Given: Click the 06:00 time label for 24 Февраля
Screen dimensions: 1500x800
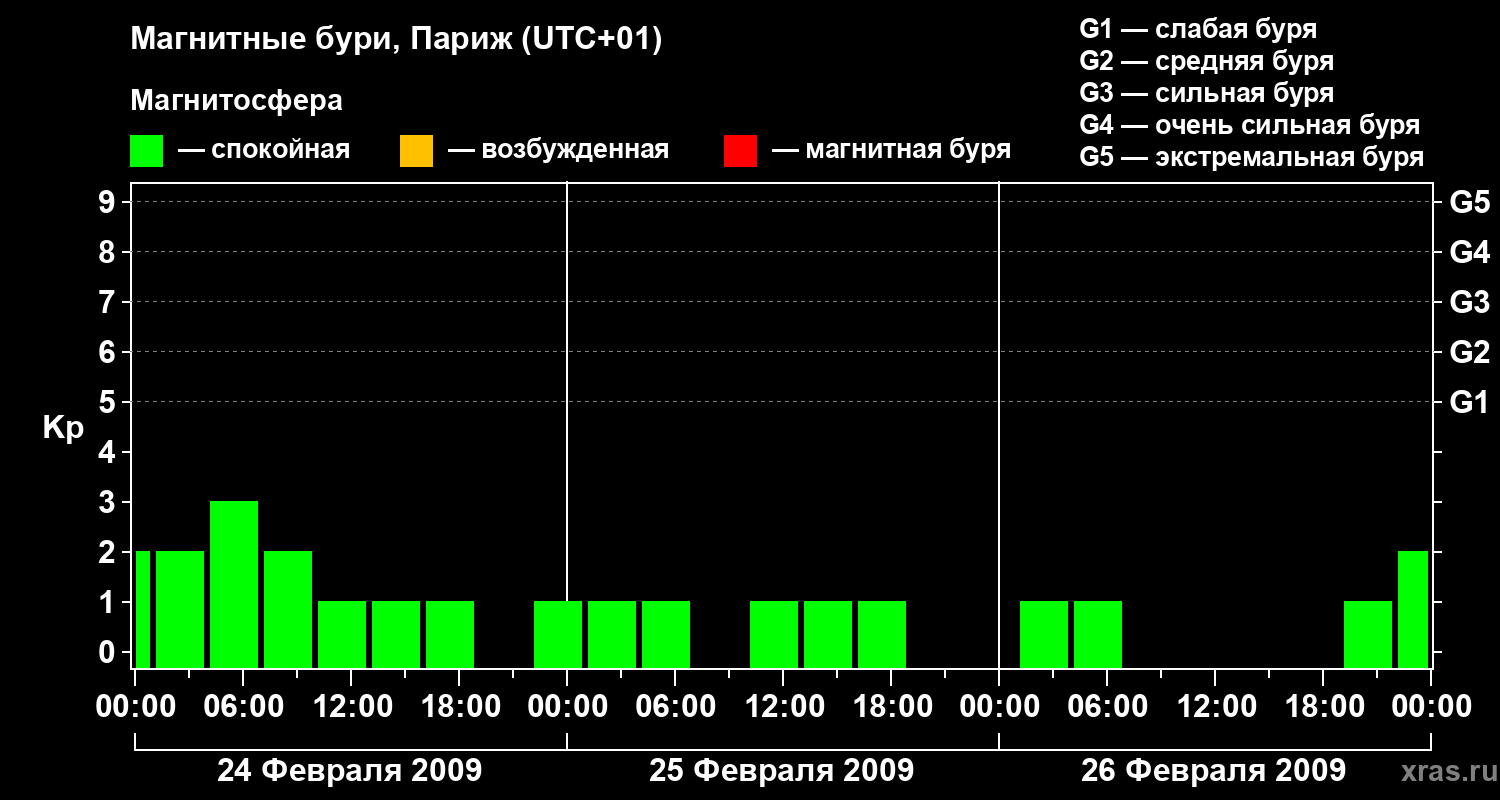Looking at the screenshot, I should (x=243, y=707).
